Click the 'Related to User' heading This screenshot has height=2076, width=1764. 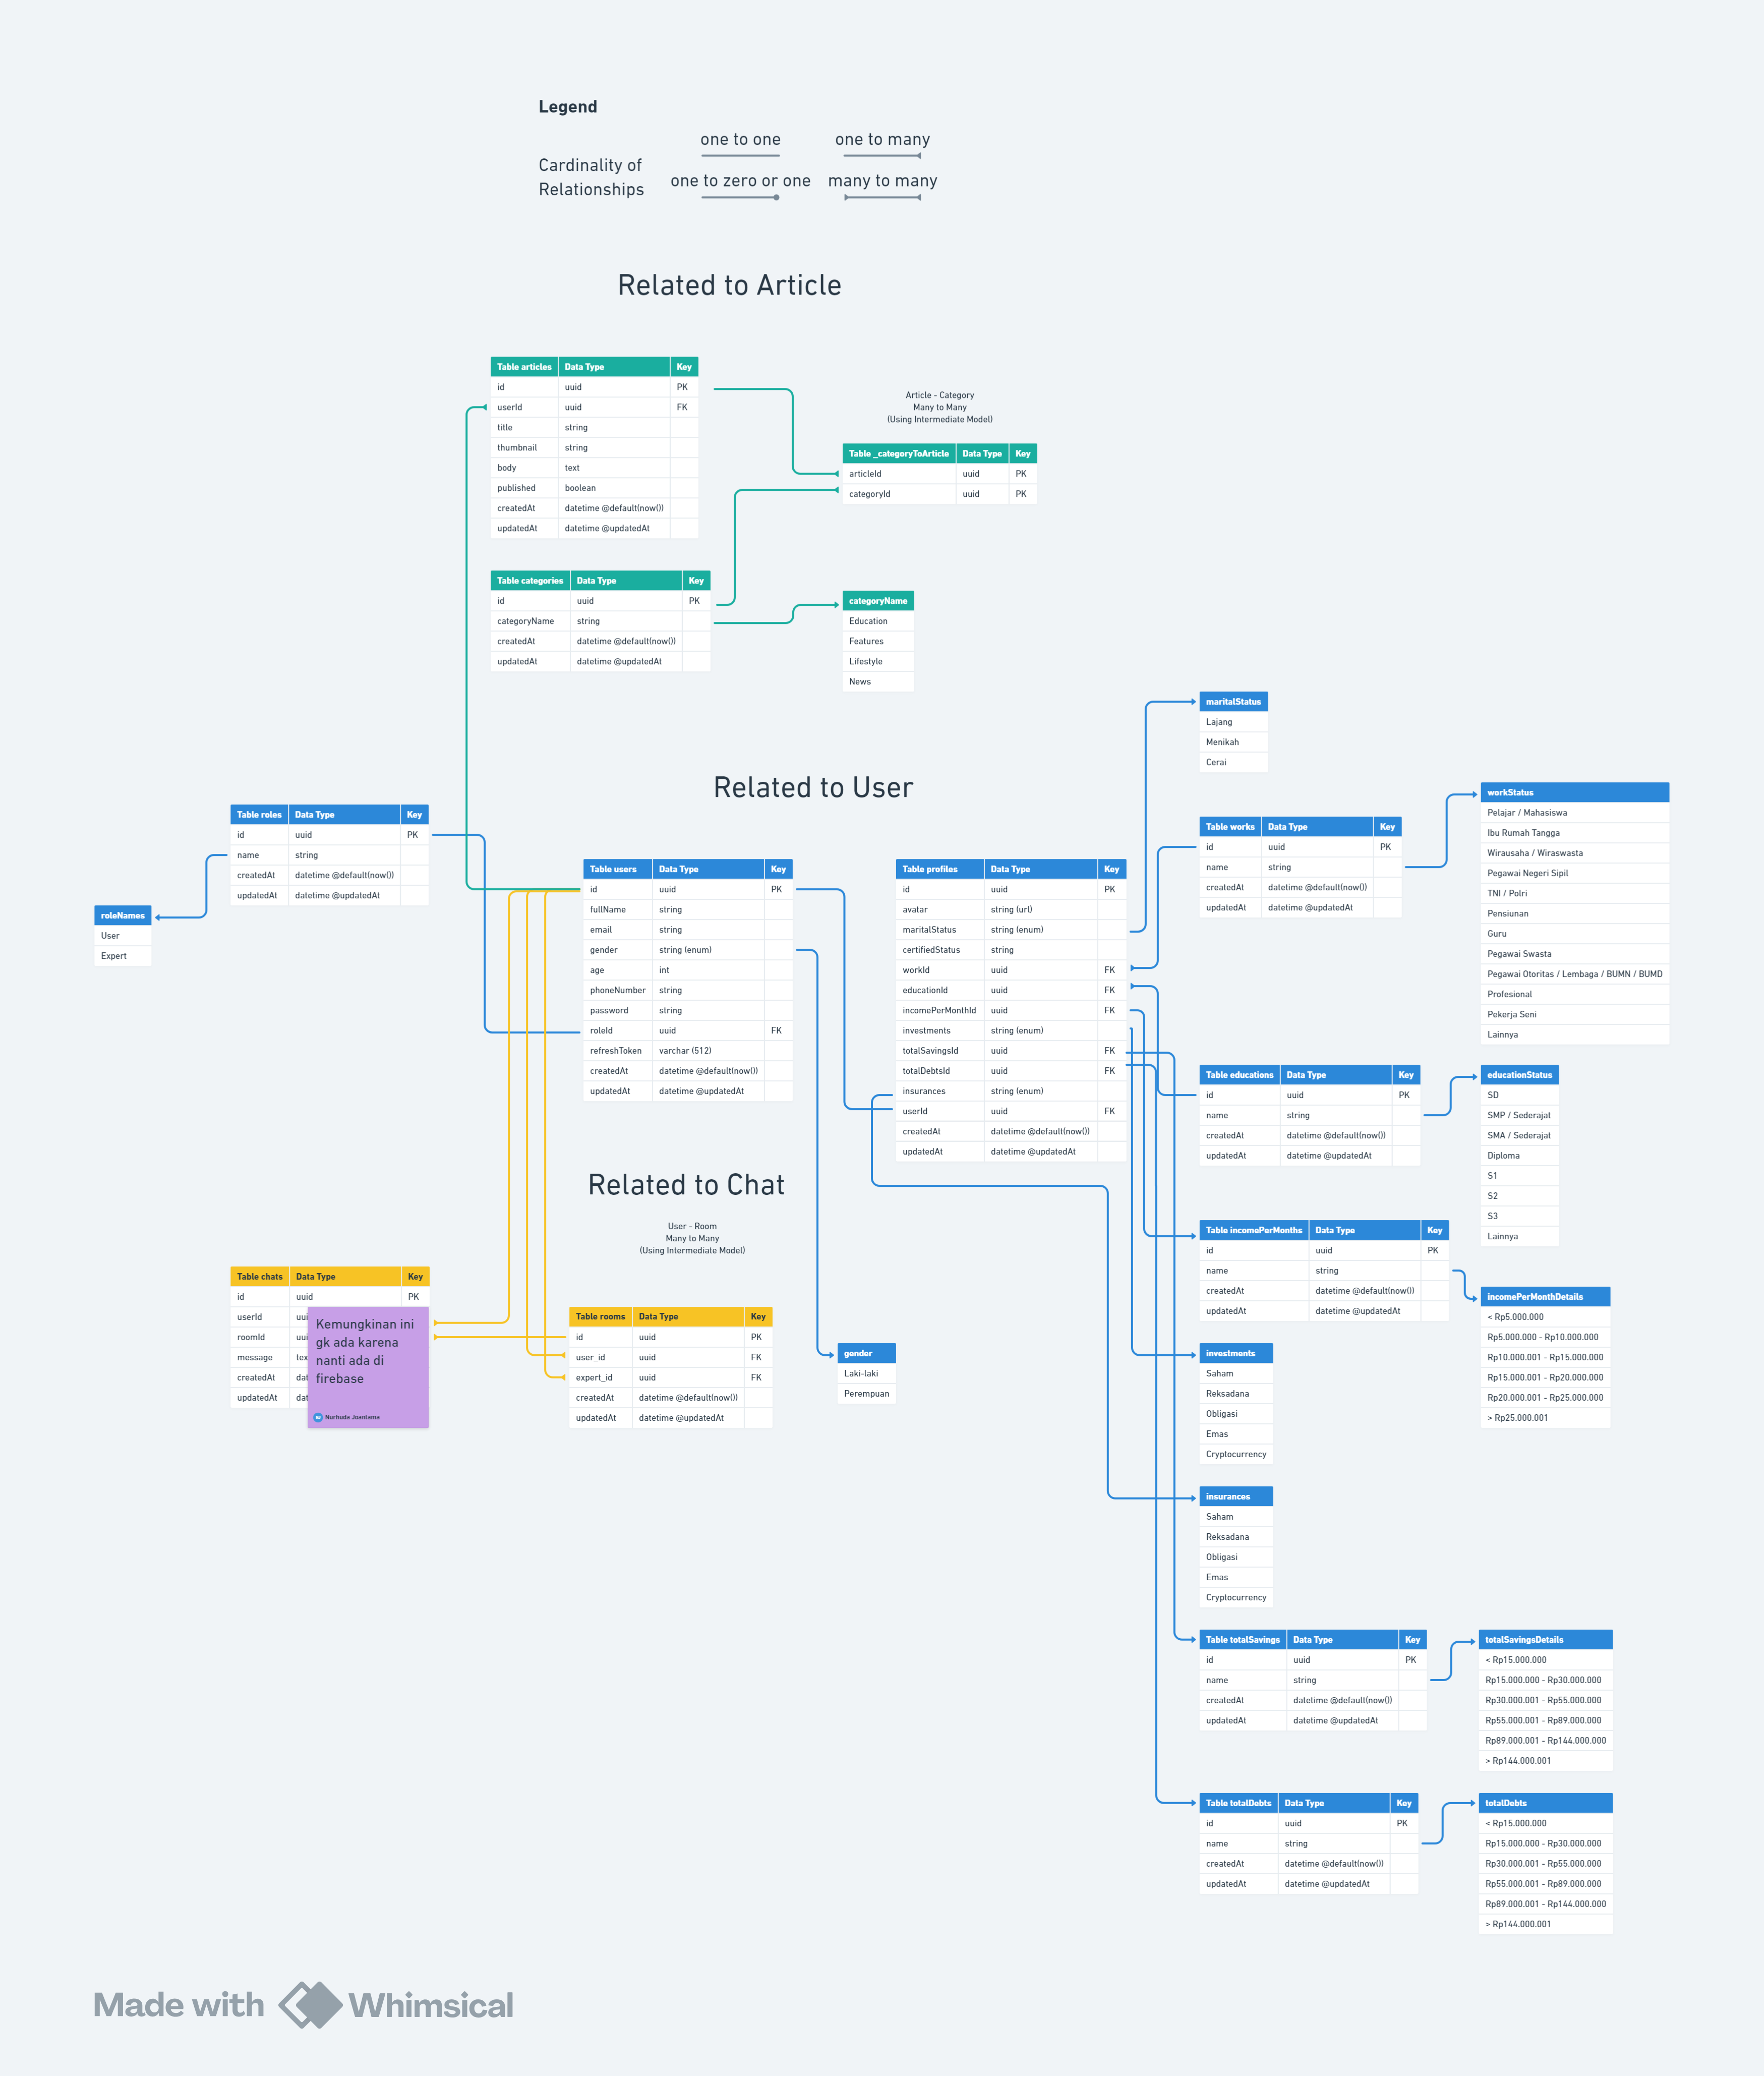(813, 787)
